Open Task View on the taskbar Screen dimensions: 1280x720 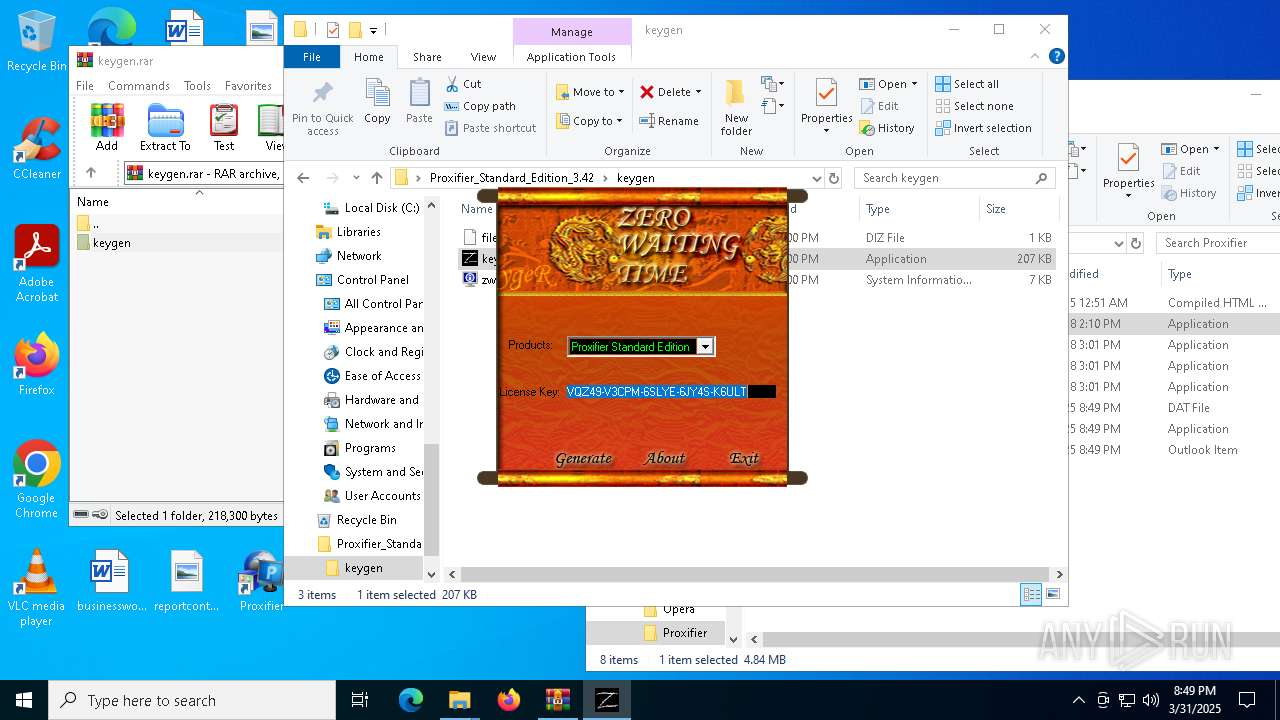360,700
